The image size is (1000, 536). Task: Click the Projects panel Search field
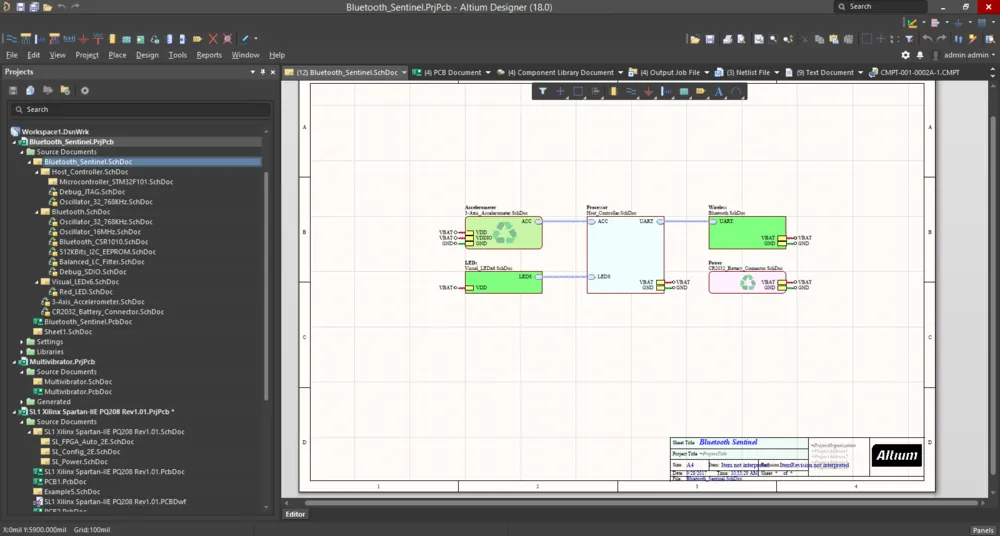point(140,110)
